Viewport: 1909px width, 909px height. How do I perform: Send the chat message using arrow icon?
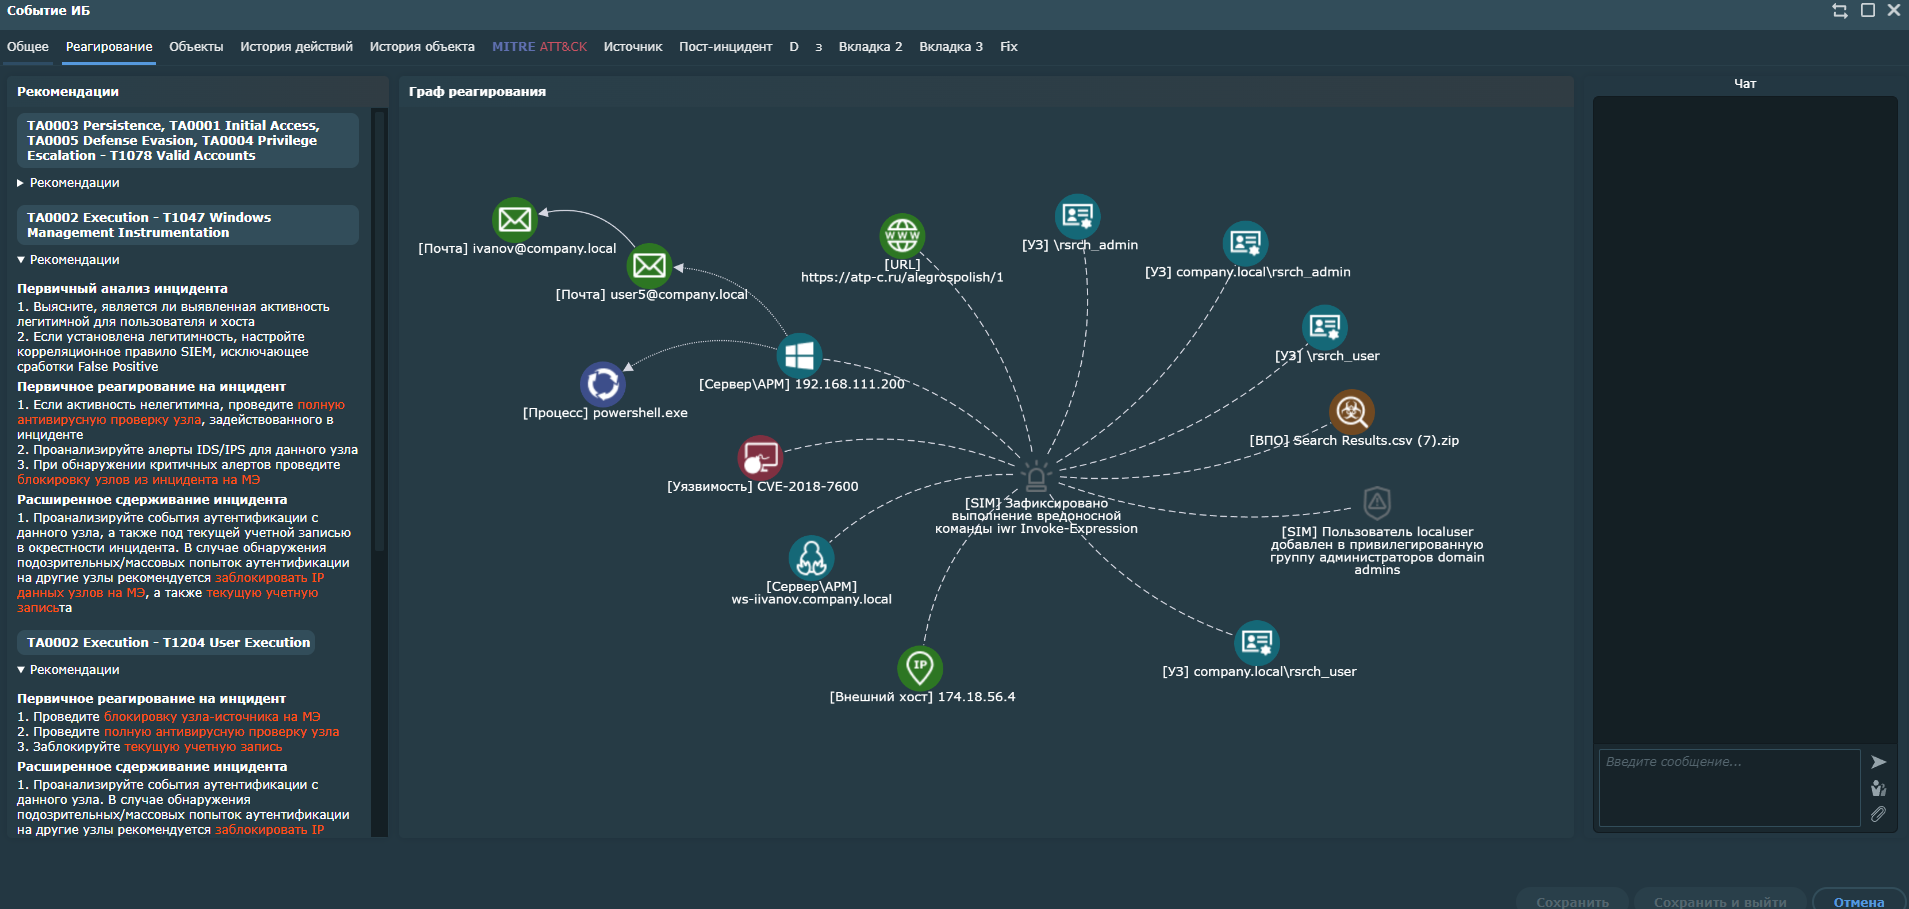point(1878,760)
